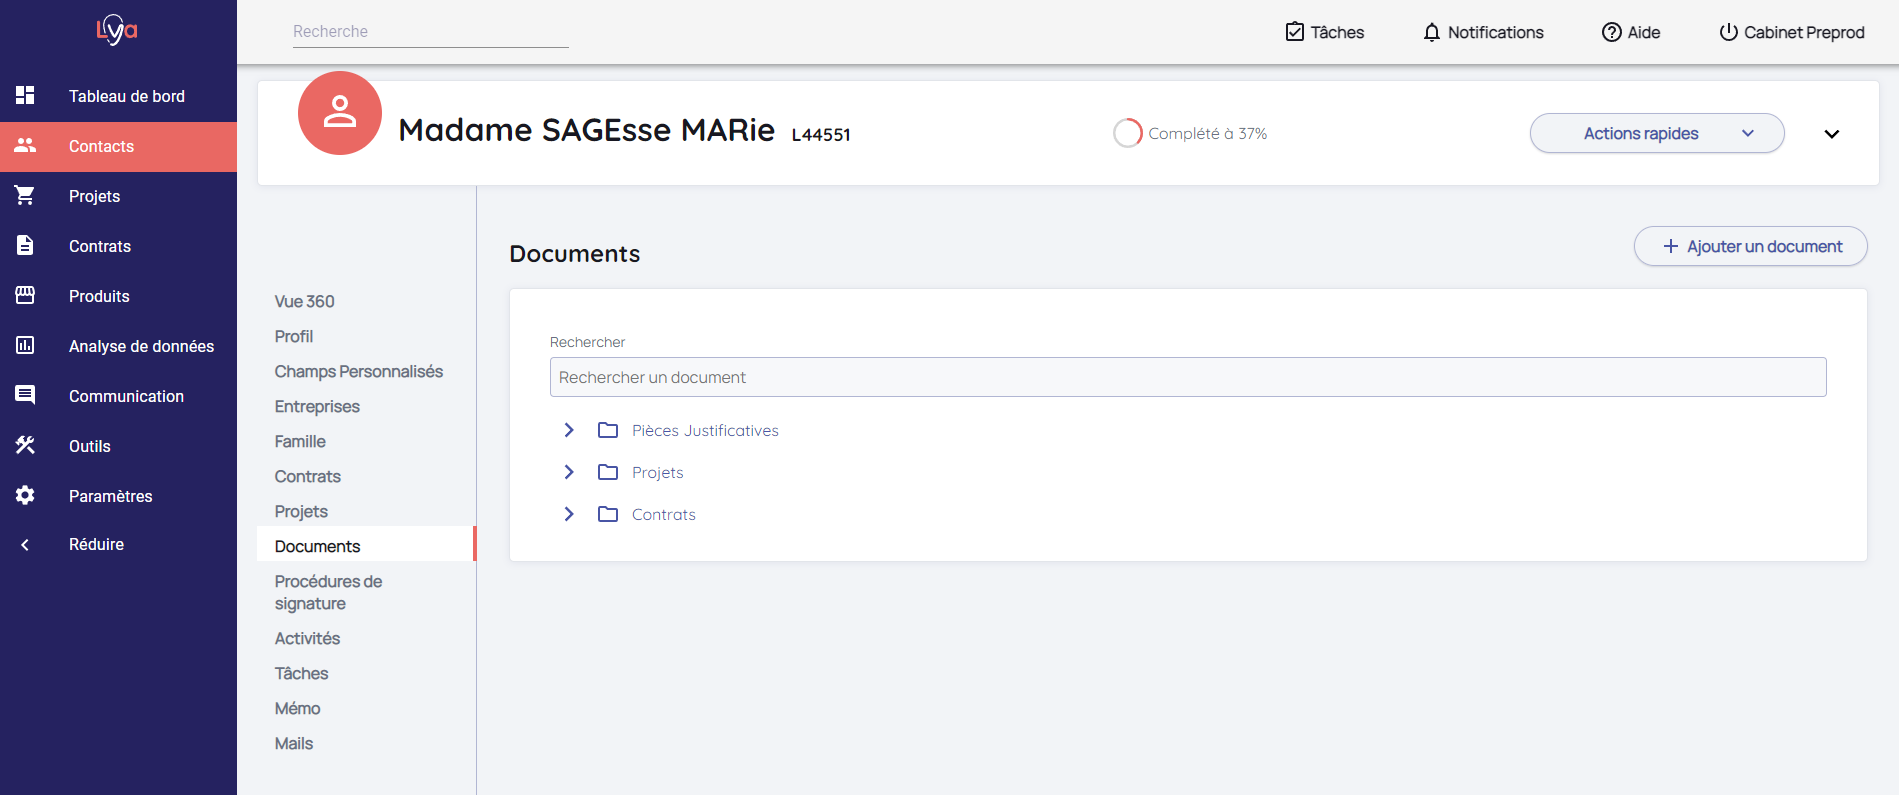
Task: Switch to the Vue 360 tab
Action: tap(305, 301)
